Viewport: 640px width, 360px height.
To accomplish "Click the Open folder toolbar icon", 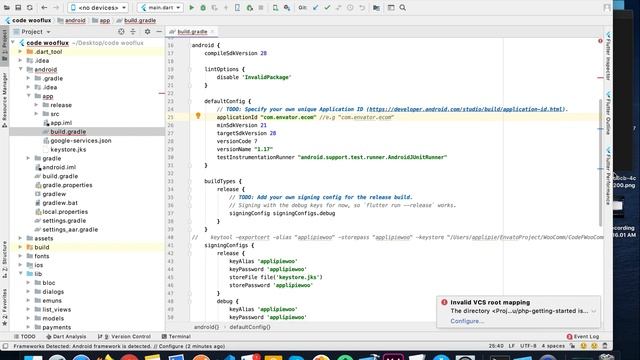I will coord(7,7).
